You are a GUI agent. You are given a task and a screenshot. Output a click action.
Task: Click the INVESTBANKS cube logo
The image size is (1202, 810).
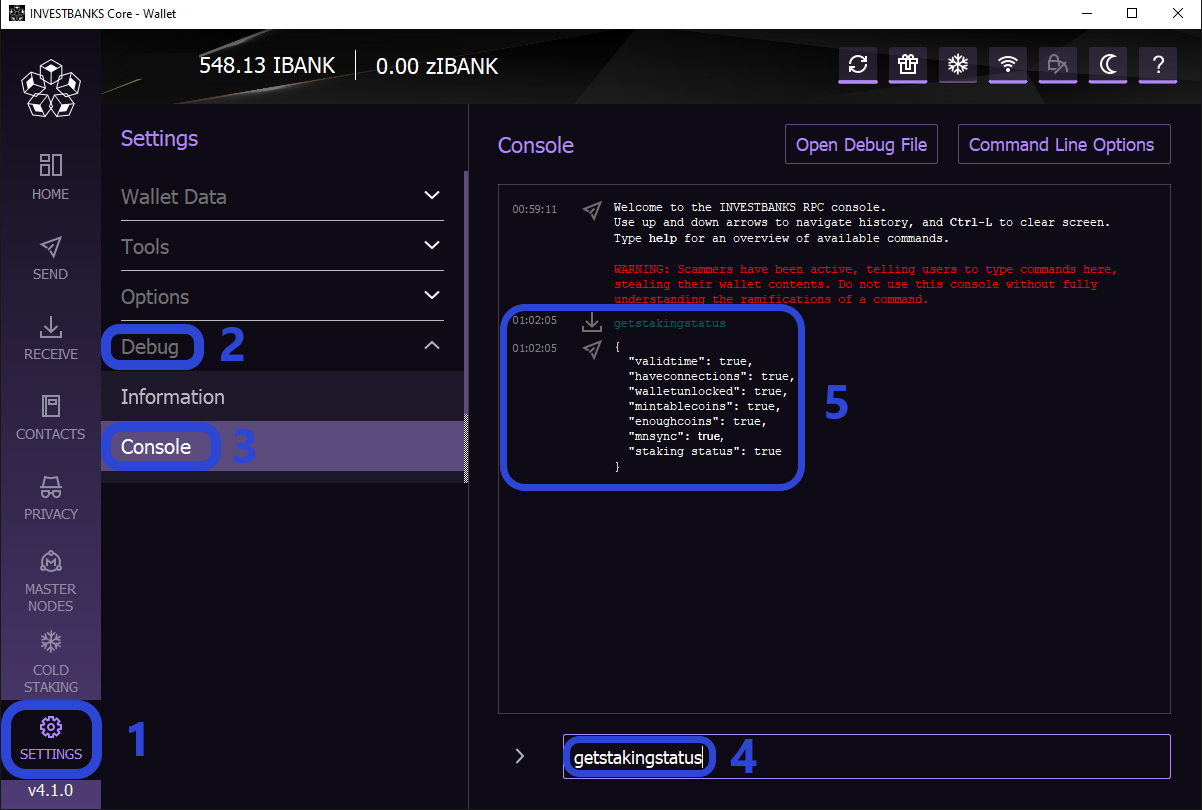tap(50, 87)
